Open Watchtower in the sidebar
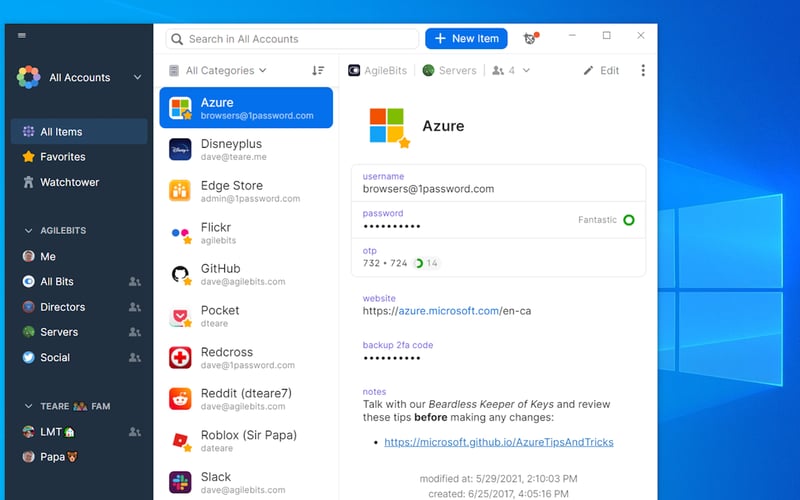Viewport: 800px width, 500px height. coord(79,182)
